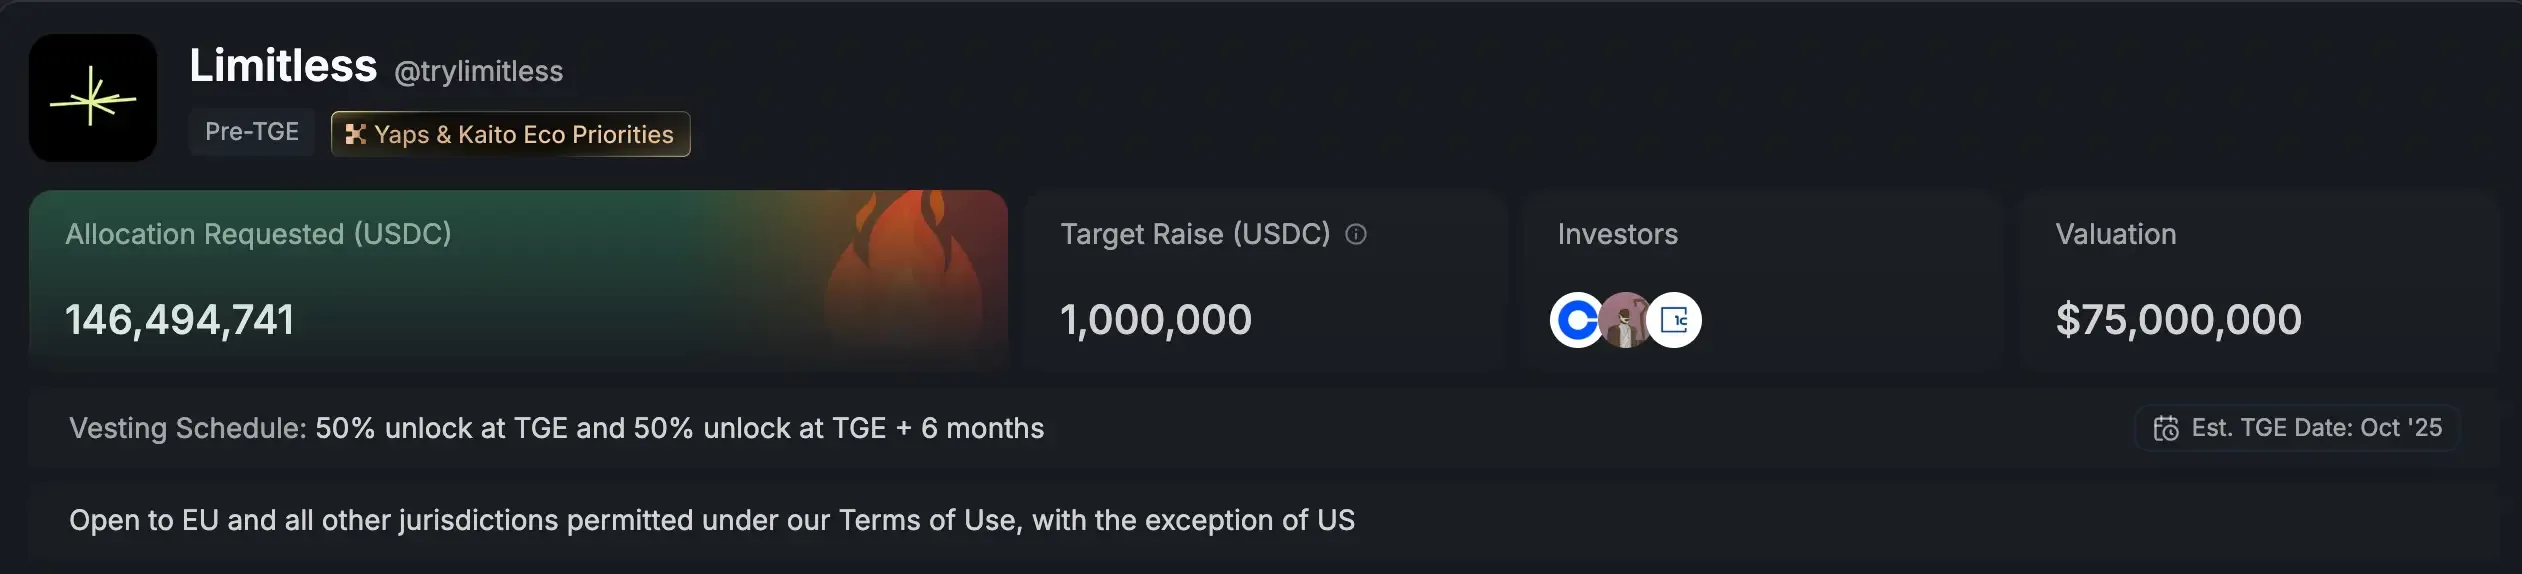The image size is (2522, 574).
Task: Click the Investors heading
Action: [1617, 234]
